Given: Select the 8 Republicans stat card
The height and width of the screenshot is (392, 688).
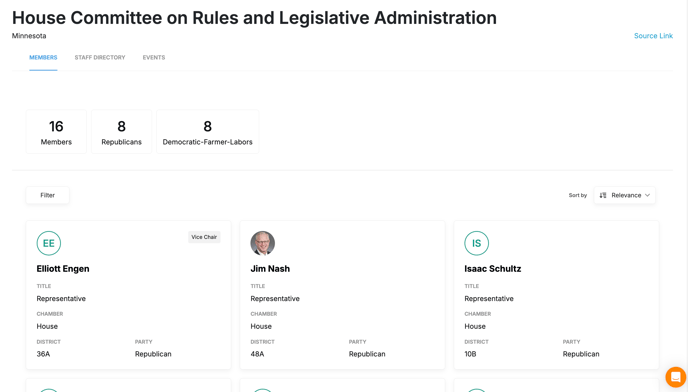Looking at the screenshot, I should pos(122,132).
